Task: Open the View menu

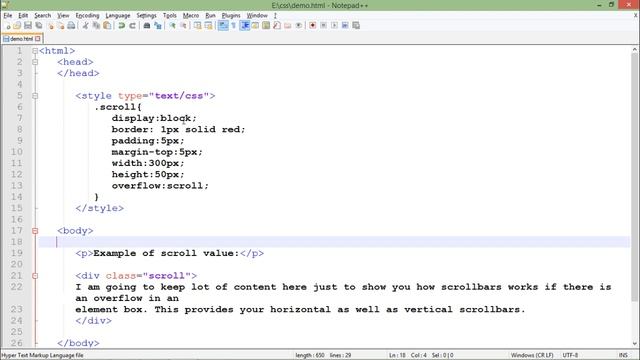Action: (x=63, y=16)
